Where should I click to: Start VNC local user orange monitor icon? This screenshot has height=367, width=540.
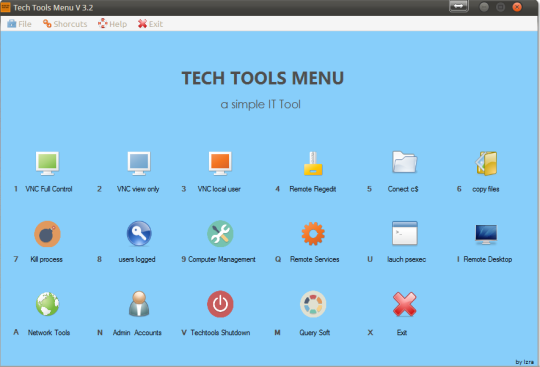pos(220,163)
